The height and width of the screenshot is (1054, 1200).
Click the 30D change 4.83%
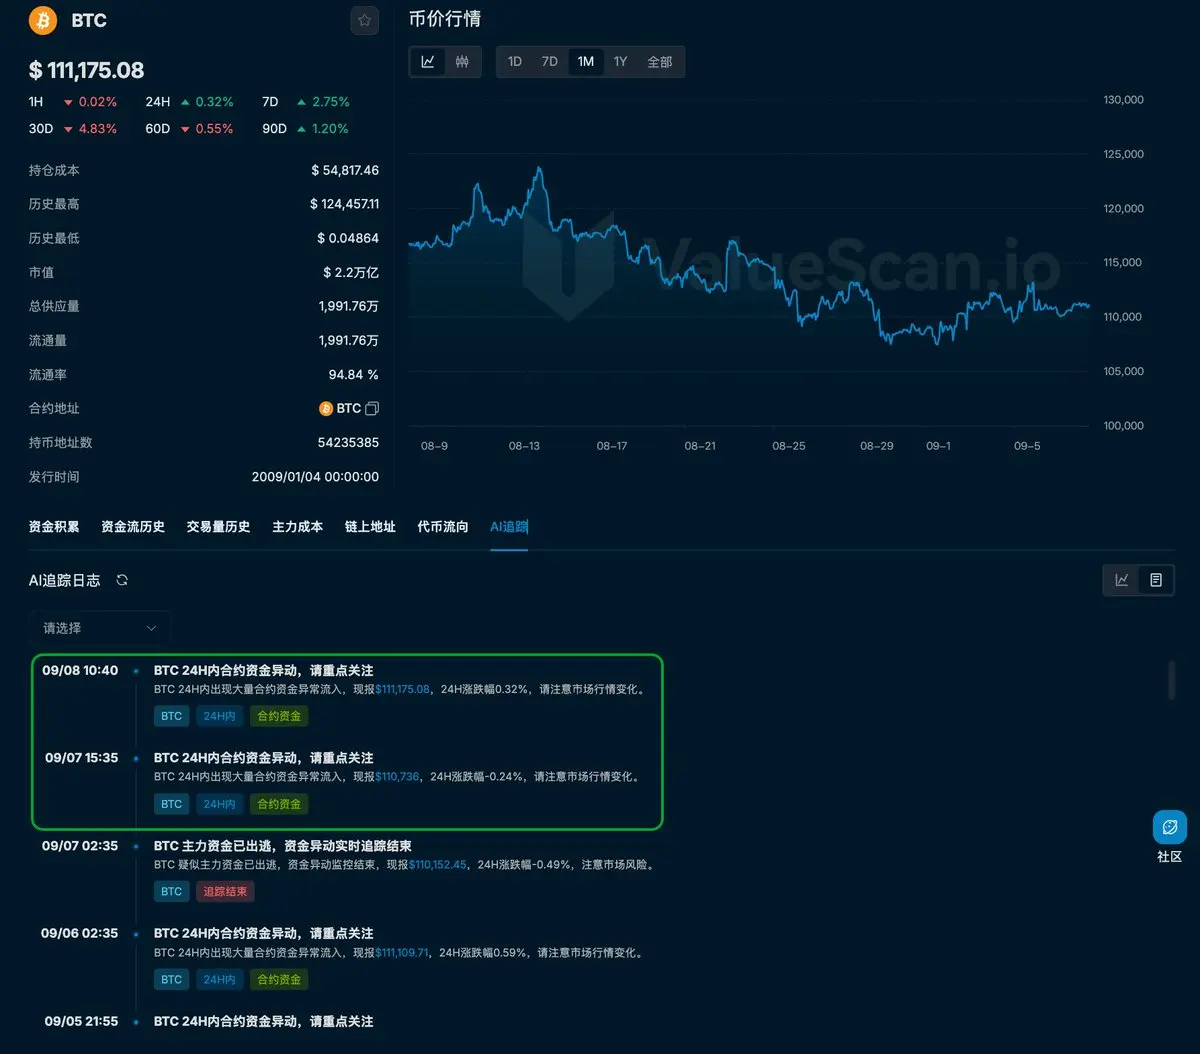(x=98, y=129)
